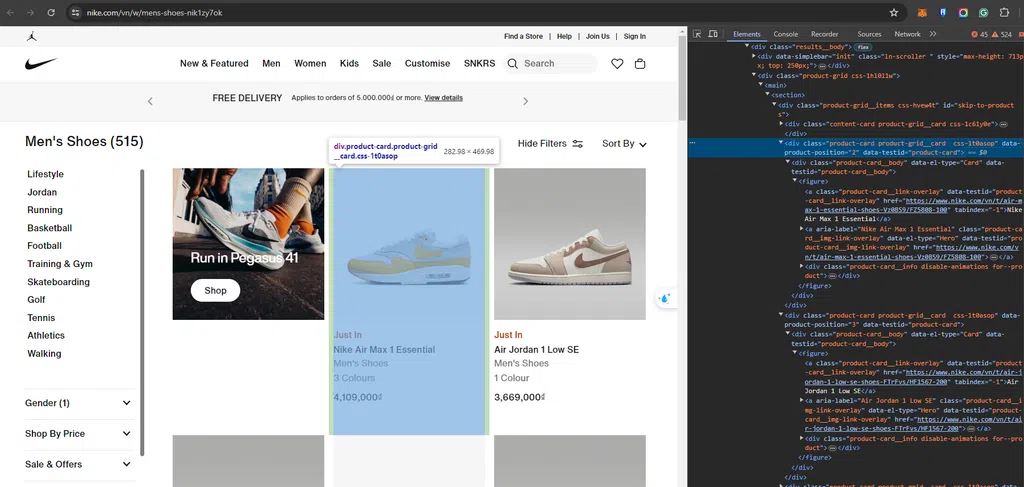Image resolution: width=1024 pixels, height=487 pixels.
Task: Open the blue shield extension icon
Action: pyautogui.click(x=943, y=12)
